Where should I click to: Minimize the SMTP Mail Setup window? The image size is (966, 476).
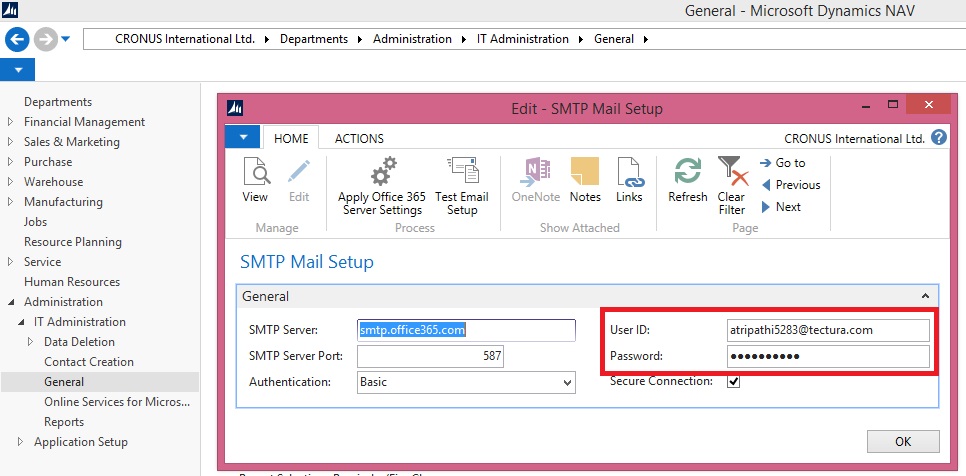pyautogui.click(x=867, y=105)
